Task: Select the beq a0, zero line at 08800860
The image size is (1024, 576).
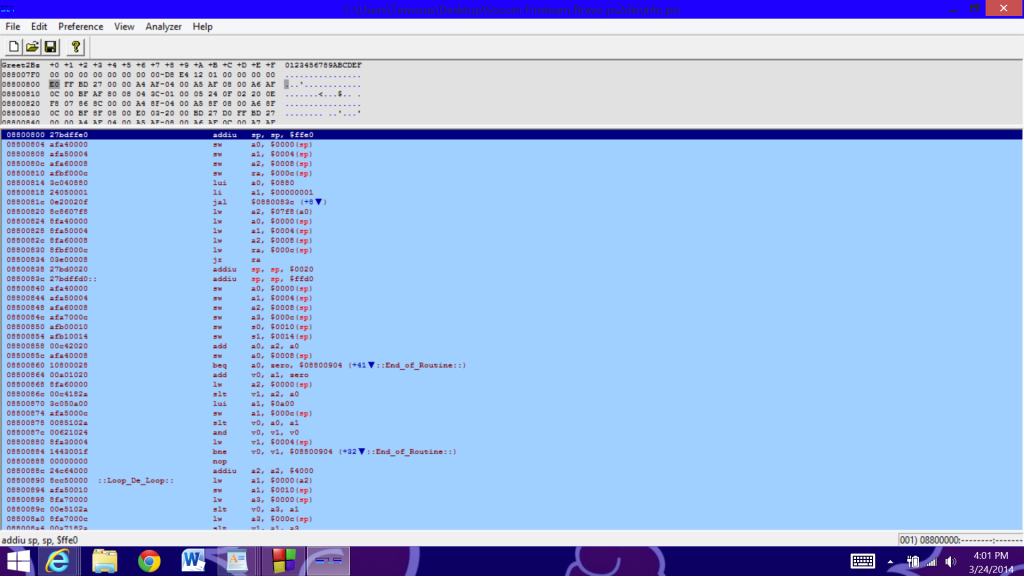Action: pos(511,365)
